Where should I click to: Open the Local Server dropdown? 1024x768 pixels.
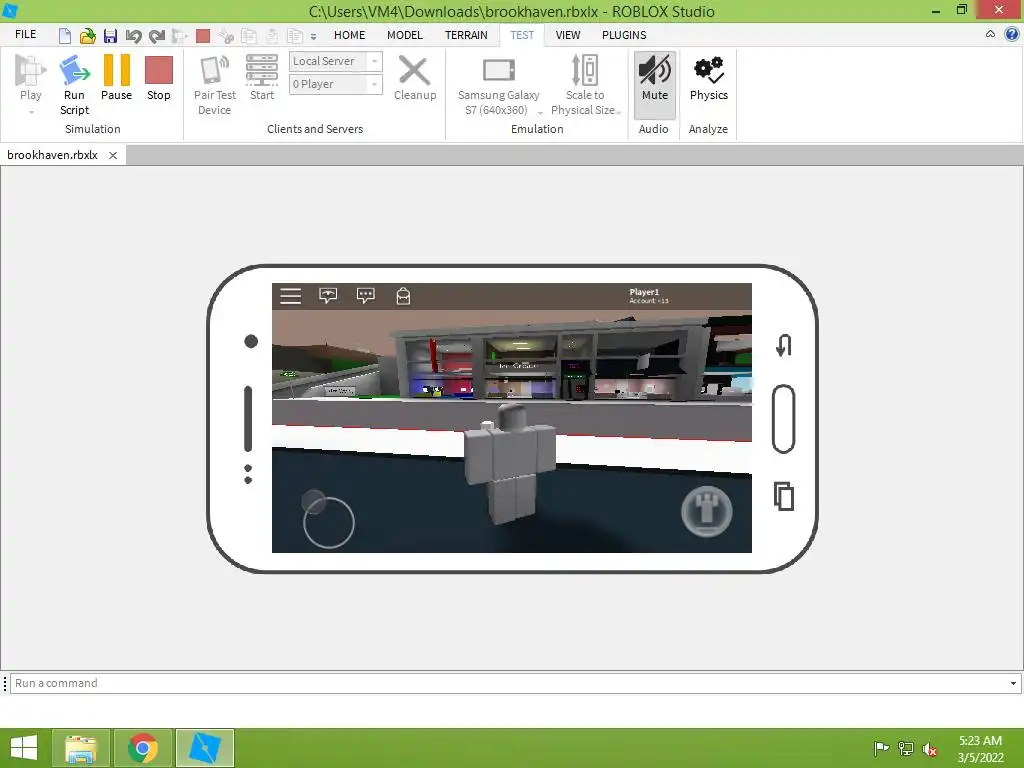(x=336, y=61)
